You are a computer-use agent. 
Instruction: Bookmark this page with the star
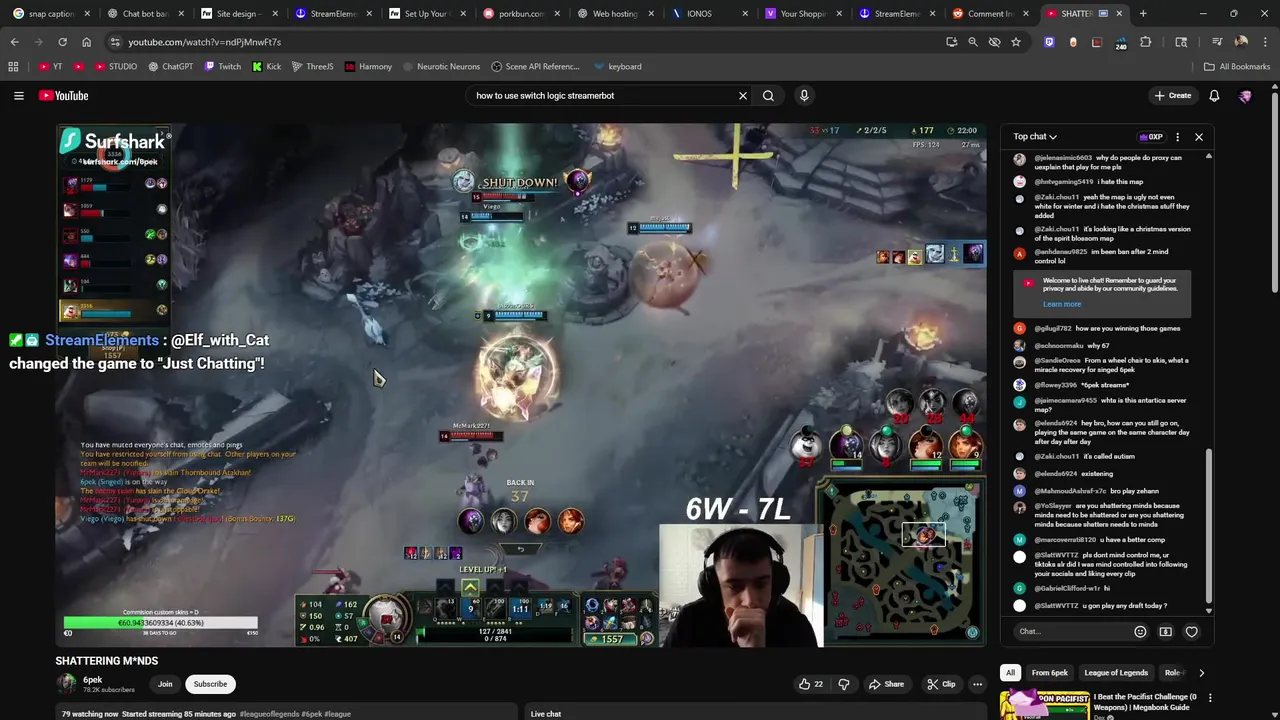[1016, 42]
